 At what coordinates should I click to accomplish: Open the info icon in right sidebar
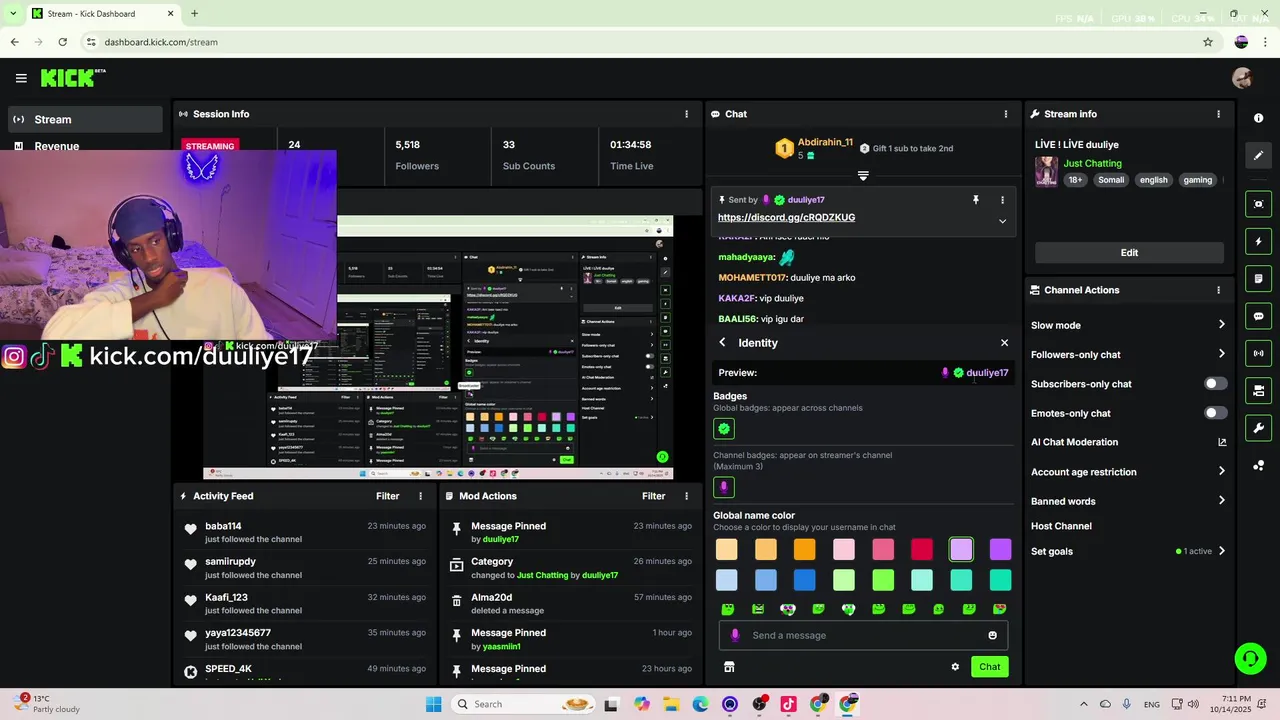coord(1258,118)
